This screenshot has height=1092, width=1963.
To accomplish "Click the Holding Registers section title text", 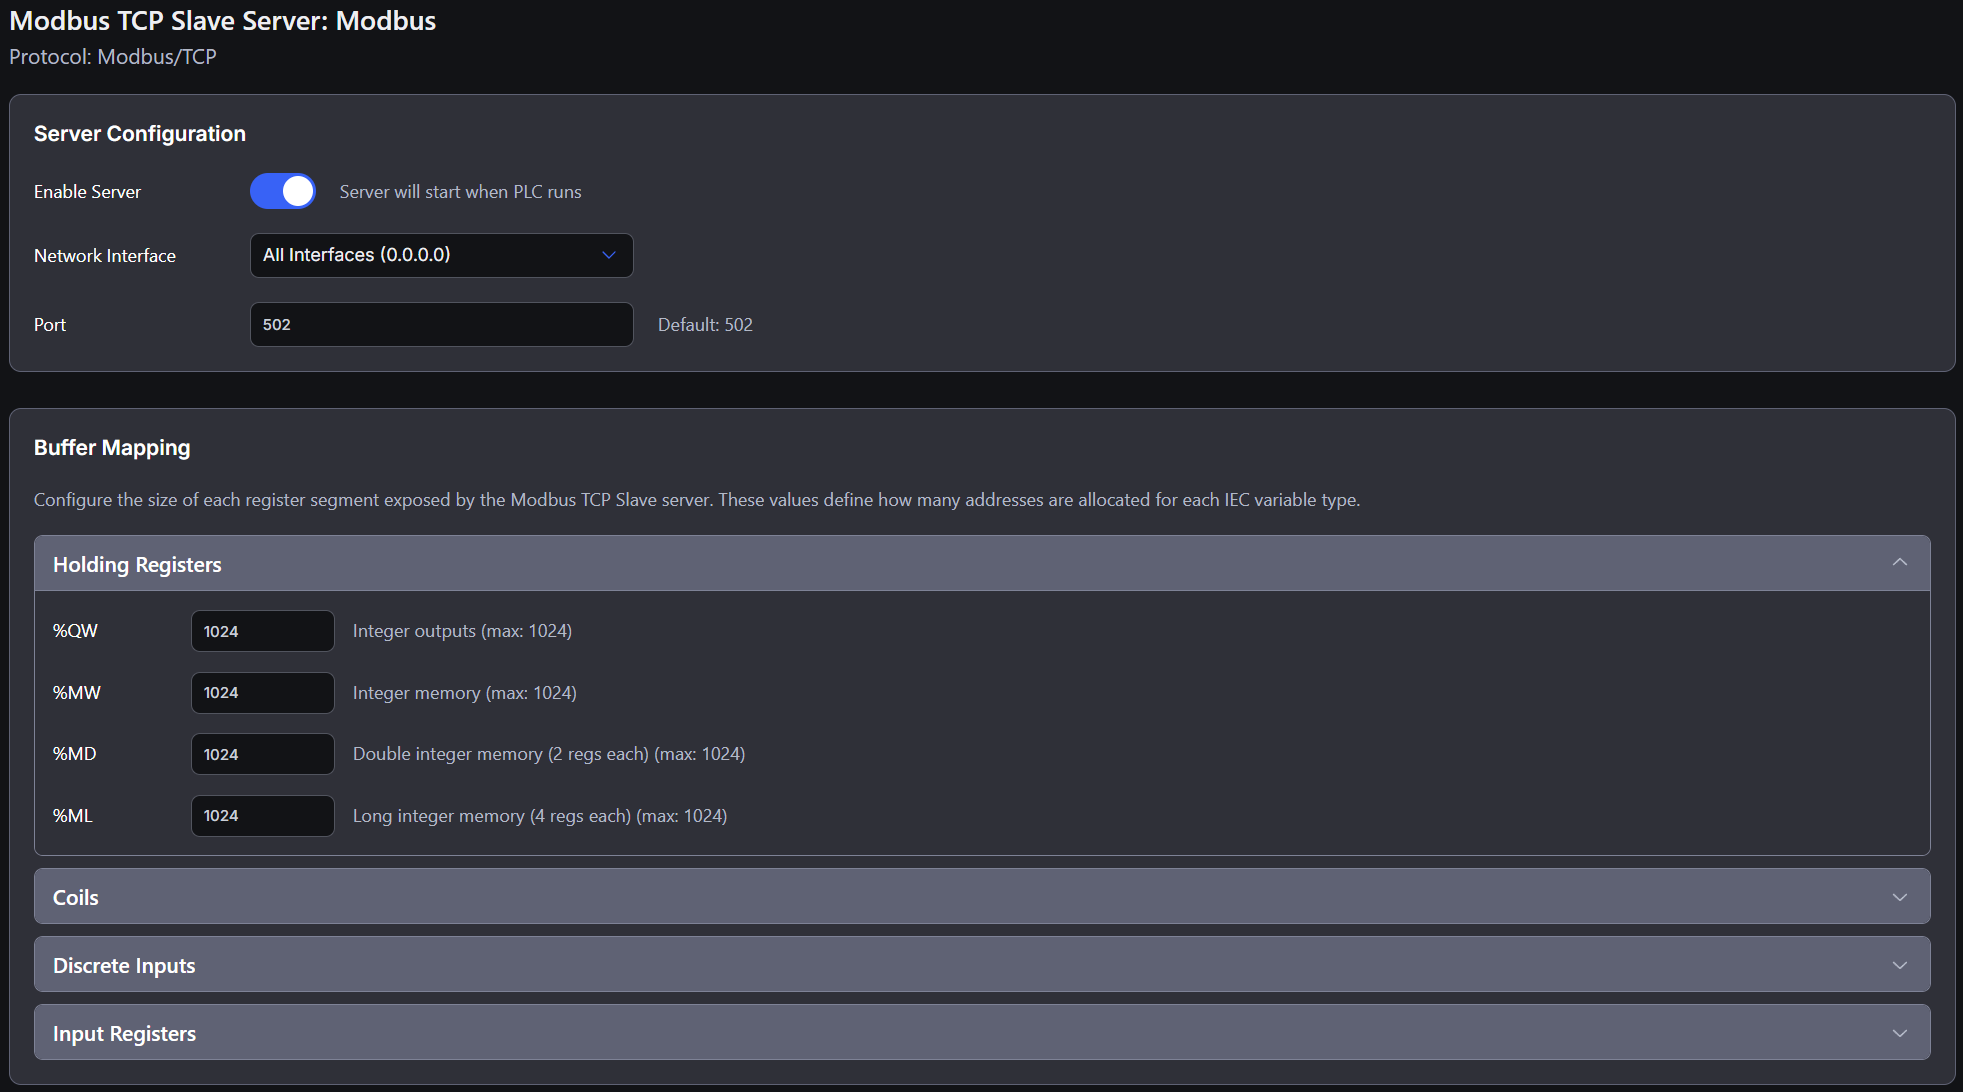I will (x=137, y=564).
